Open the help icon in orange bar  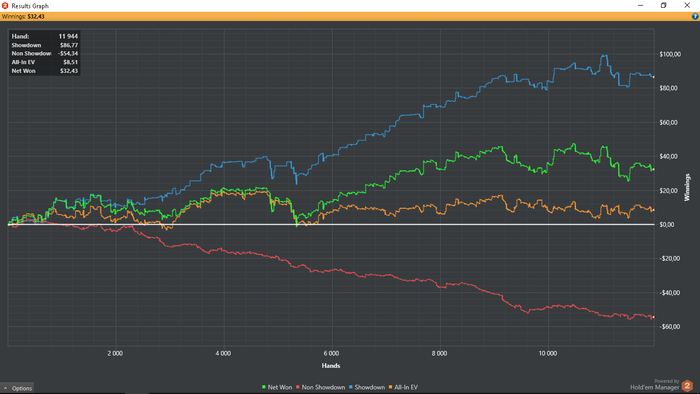pos(695,17)
